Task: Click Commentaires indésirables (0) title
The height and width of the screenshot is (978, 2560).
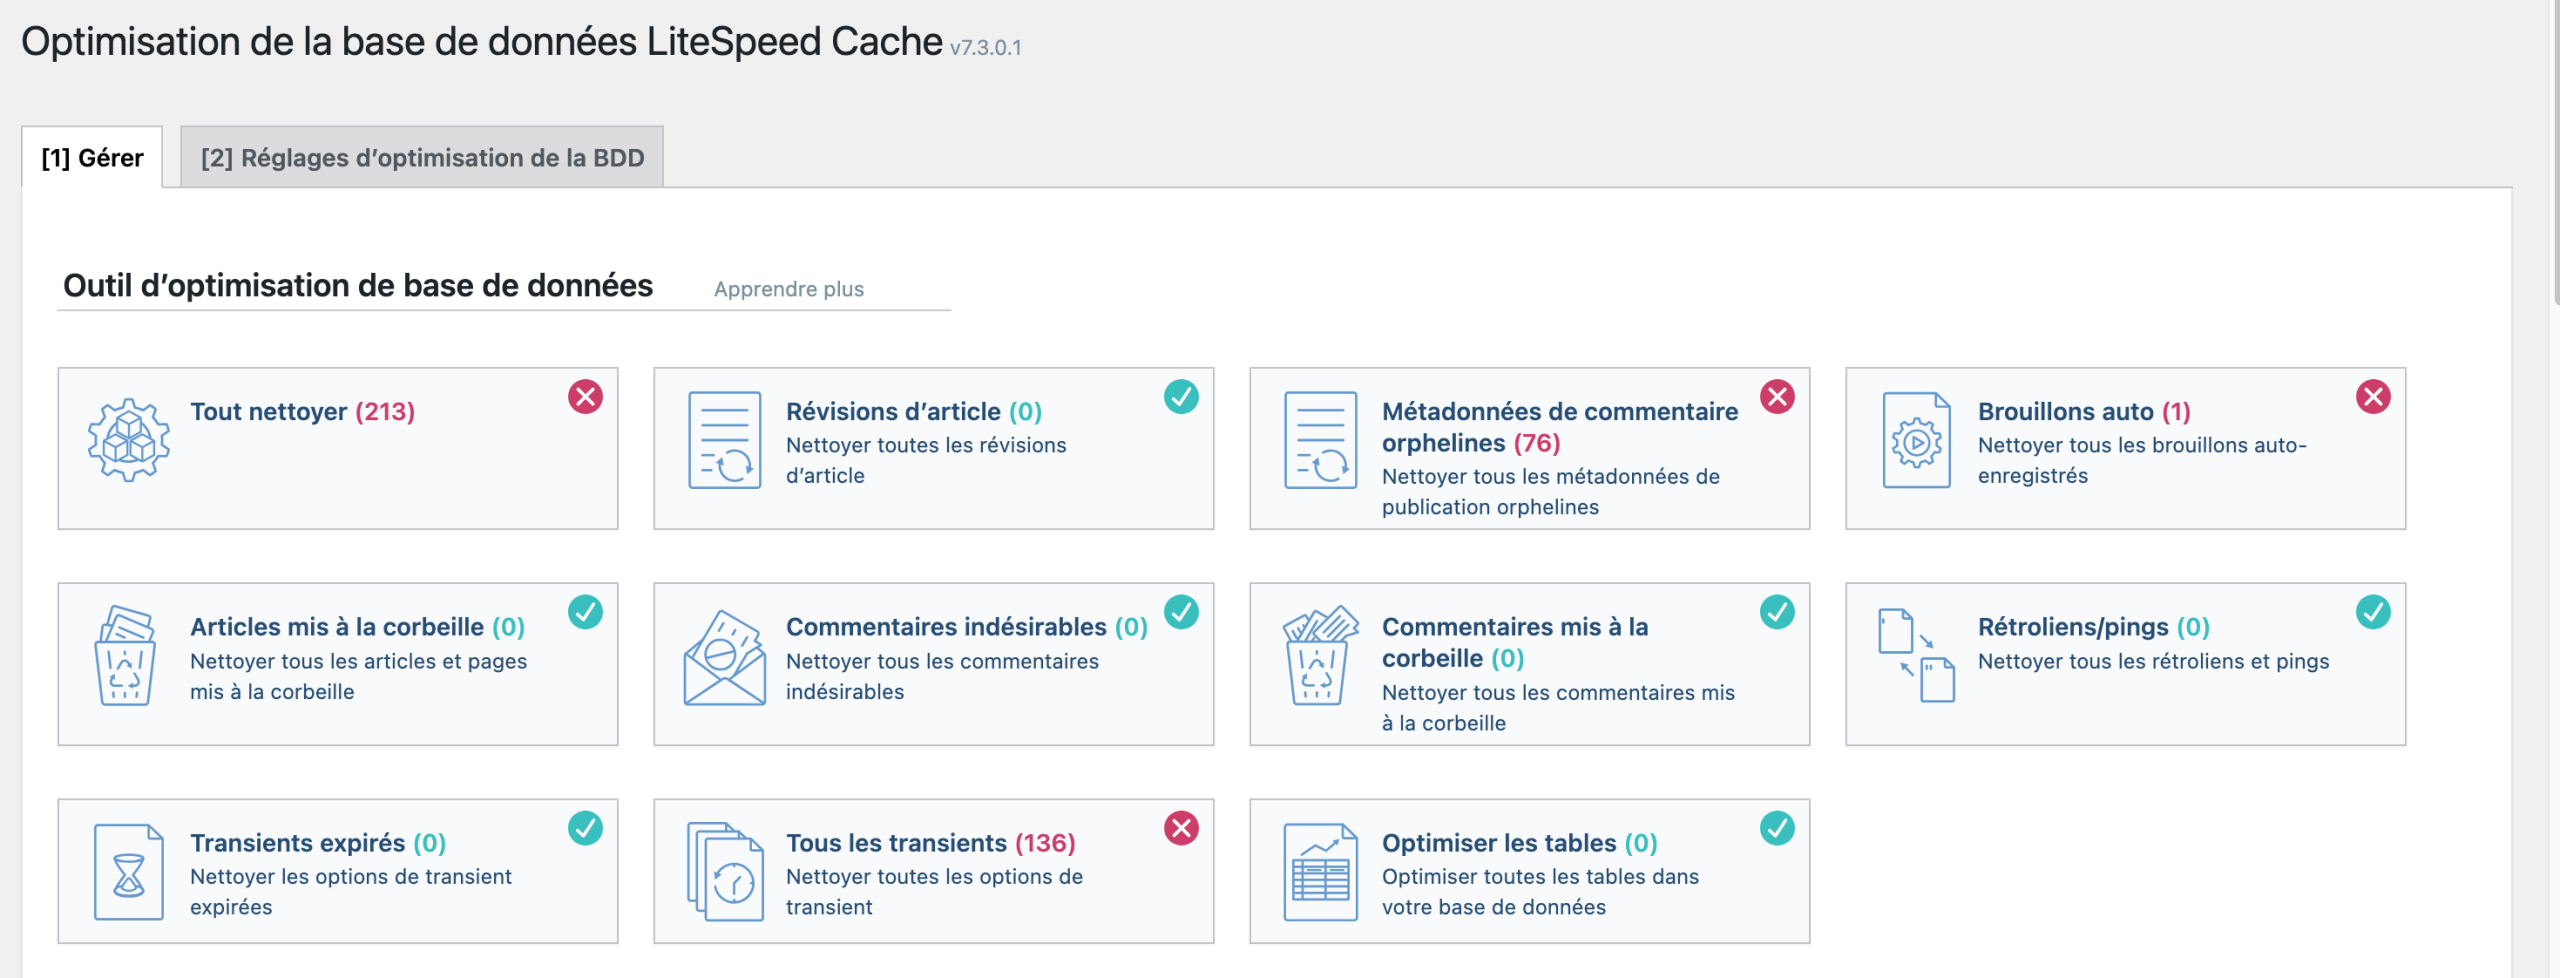Action: coord(967,627)
